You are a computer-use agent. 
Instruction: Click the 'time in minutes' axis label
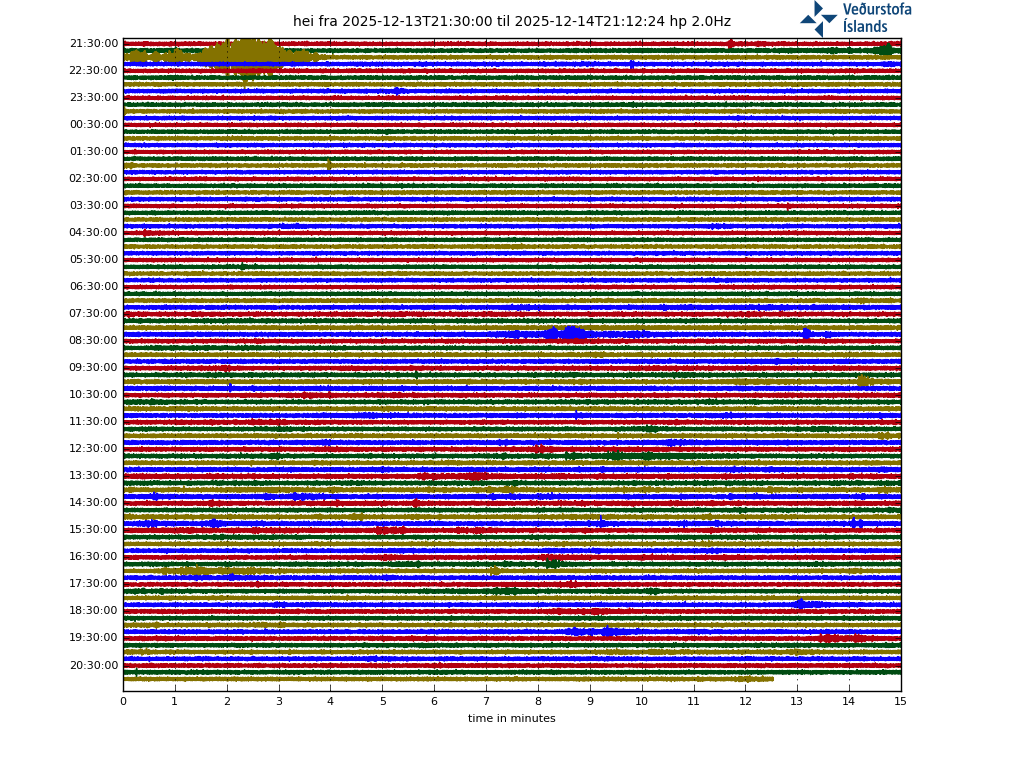511,719
